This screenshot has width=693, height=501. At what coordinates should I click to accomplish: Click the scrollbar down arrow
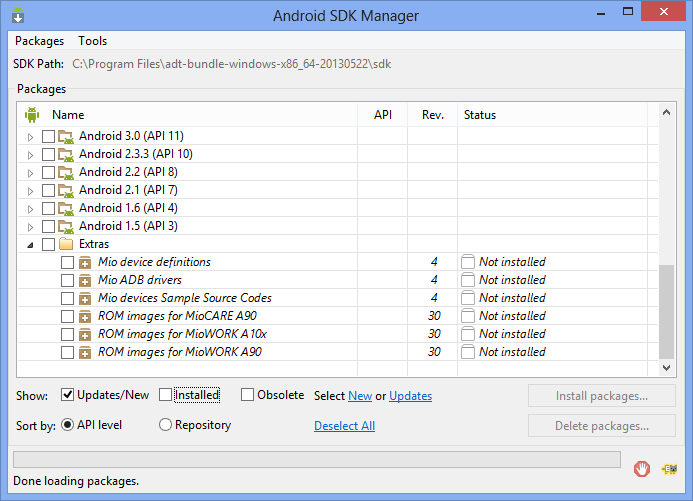click(666, 368)
